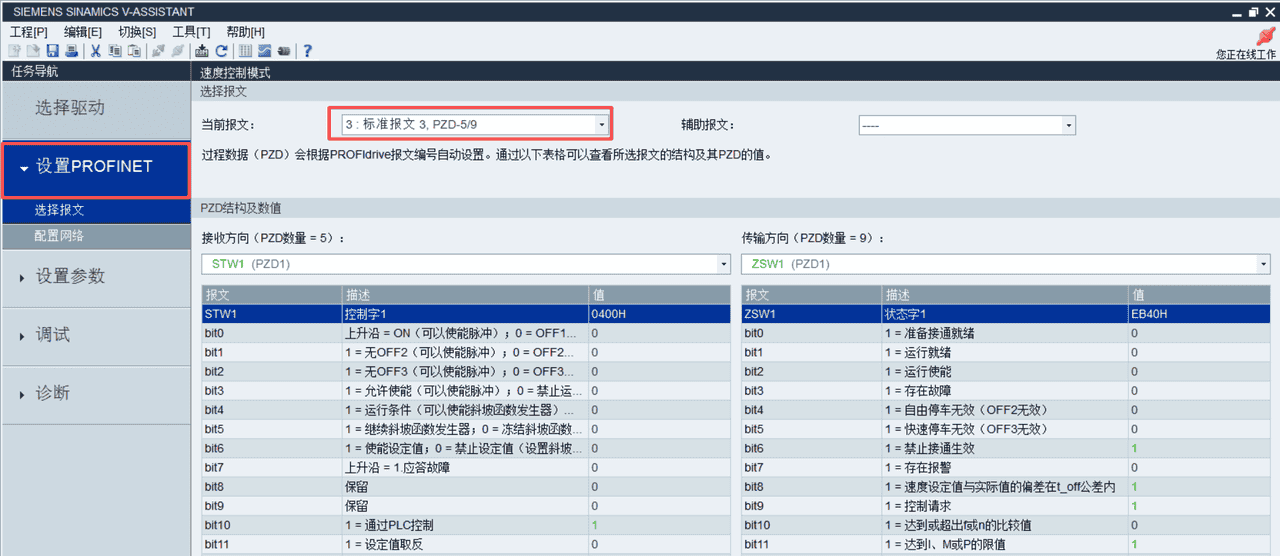Open the parameter list table icon
This screenshot has width=1280, height=556.
(245, 51)
